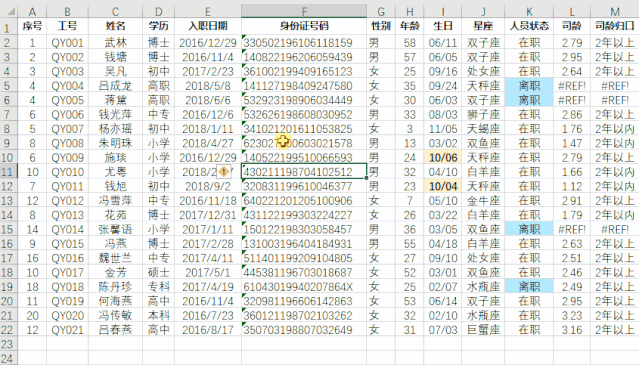Screen dimensions: 639x365
Task: Select column K header
Action: pos(529,11)
